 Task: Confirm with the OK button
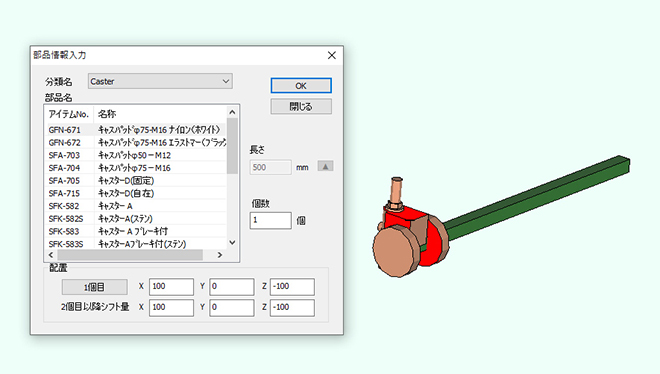tap(301, 86)
